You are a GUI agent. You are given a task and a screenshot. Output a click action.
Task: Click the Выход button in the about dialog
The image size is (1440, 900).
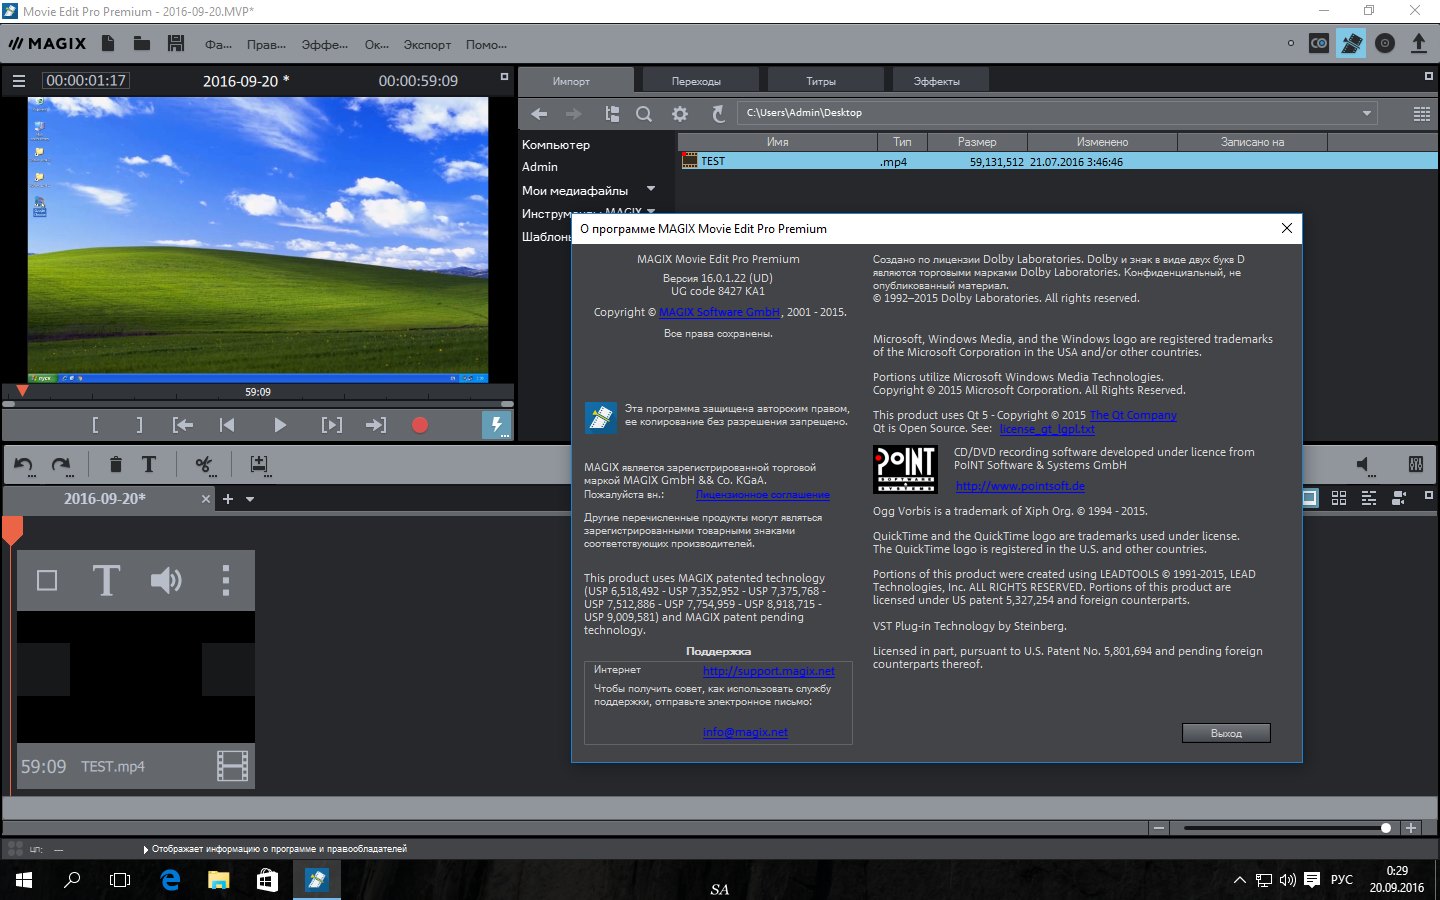coord(1226,733)
